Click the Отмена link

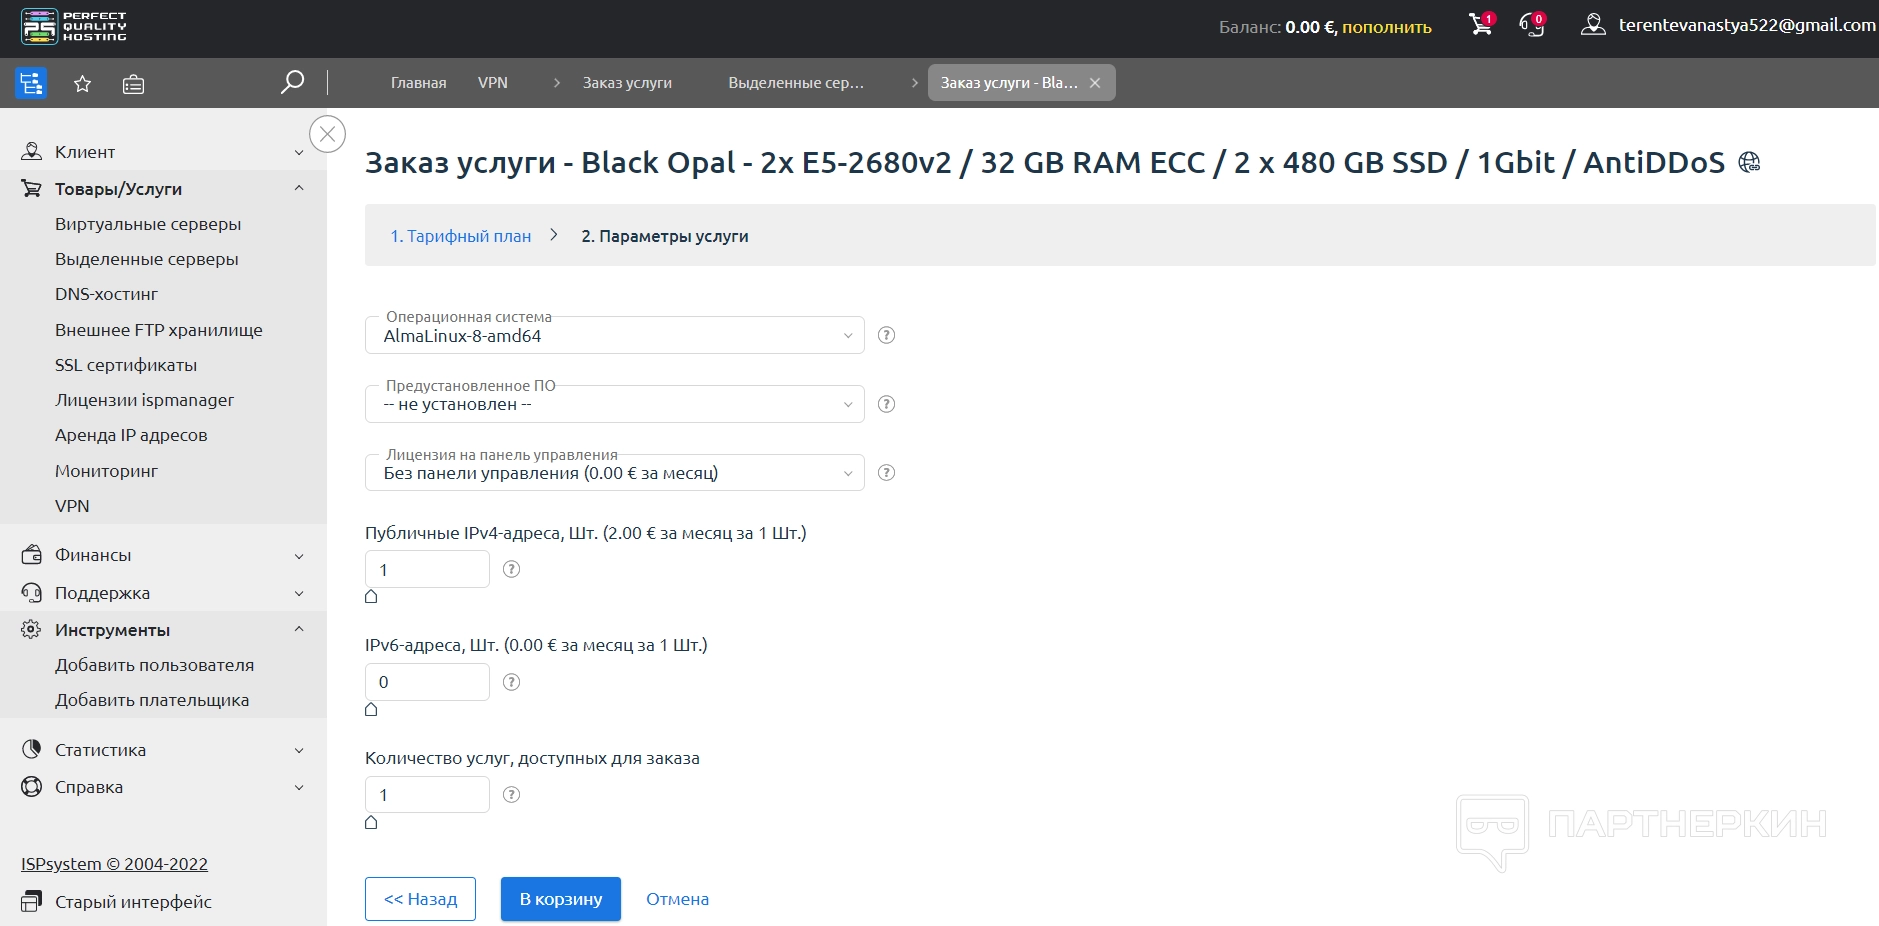(x=677, y=899)
